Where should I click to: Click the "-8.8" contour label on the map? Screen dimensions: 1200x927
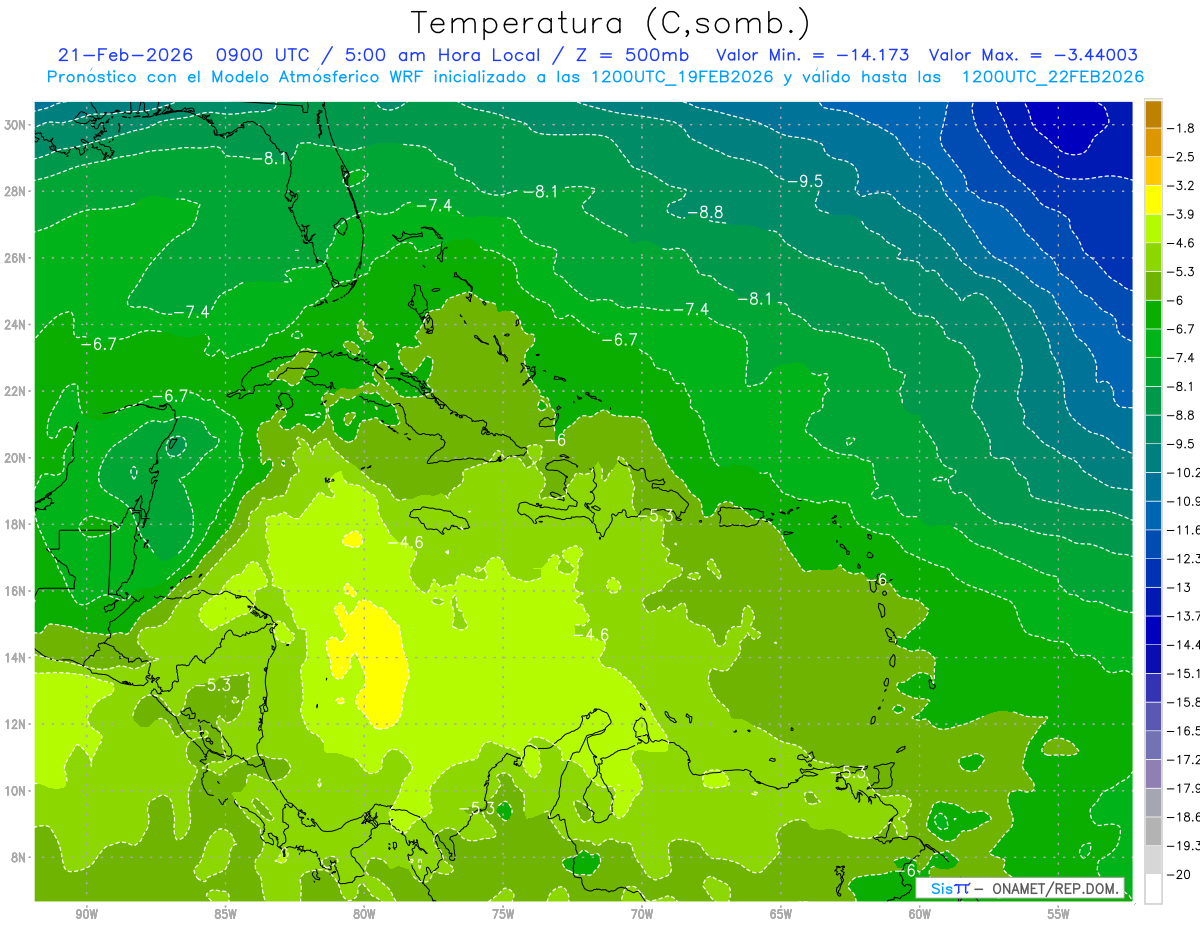pyautogui.click(x=705, y=212)
